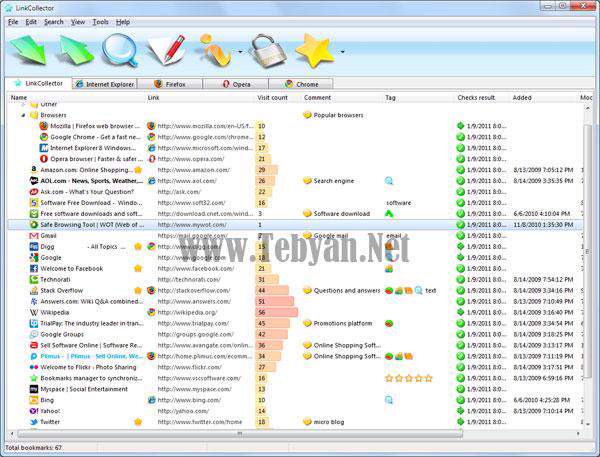Select the Browsers folder
The height and width of the screenshot is (457, 600).
point(53,115)
